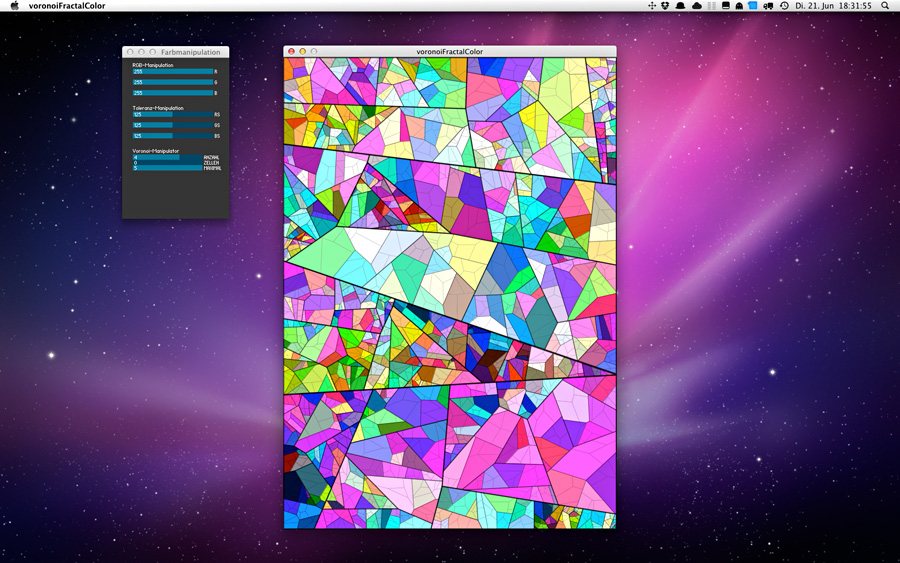Screen dimensions: 900x563
Task: Open the ghost icon in the menu bar
Action: [x=739, y=6]
